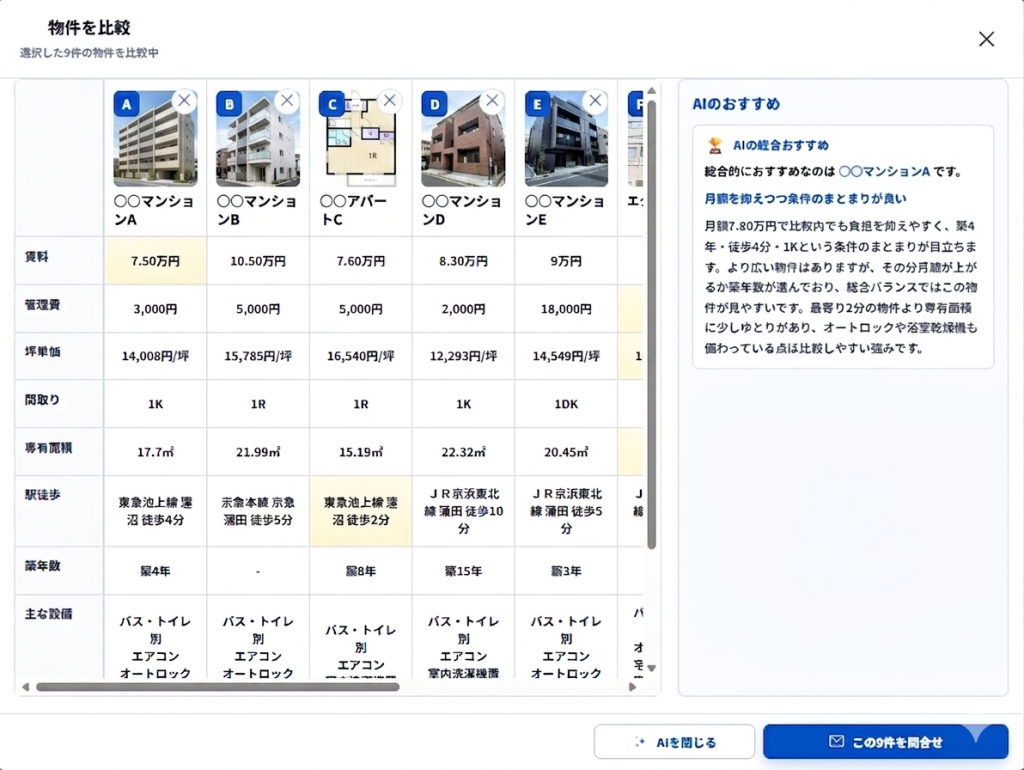The height and width of the screenshot is (770, 1024).
Task: Click the 賃料 row header
Action: pyautogui.click(x=59, y=261)
